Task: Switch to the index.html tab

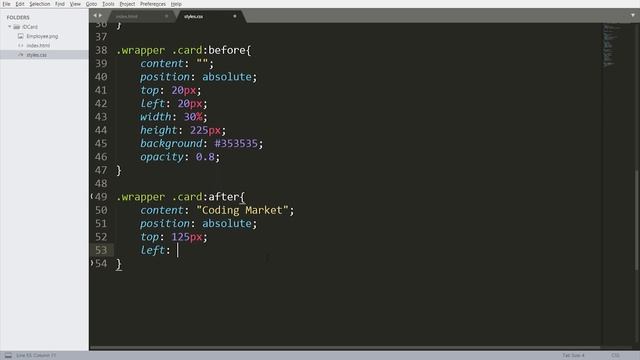Action: [x=127, y=16]
